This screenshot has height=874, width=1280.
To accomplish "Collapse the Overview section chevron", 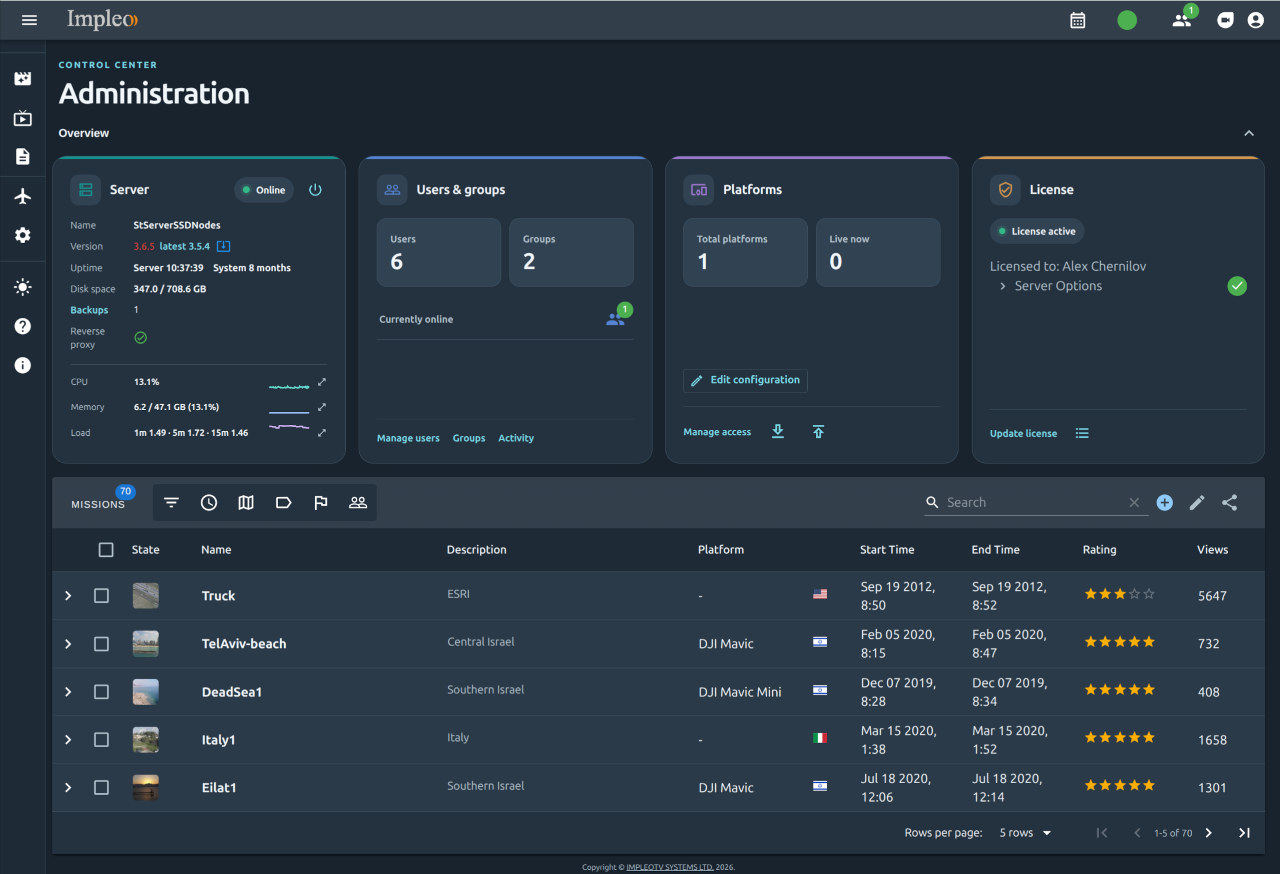I will [1248, 133].
